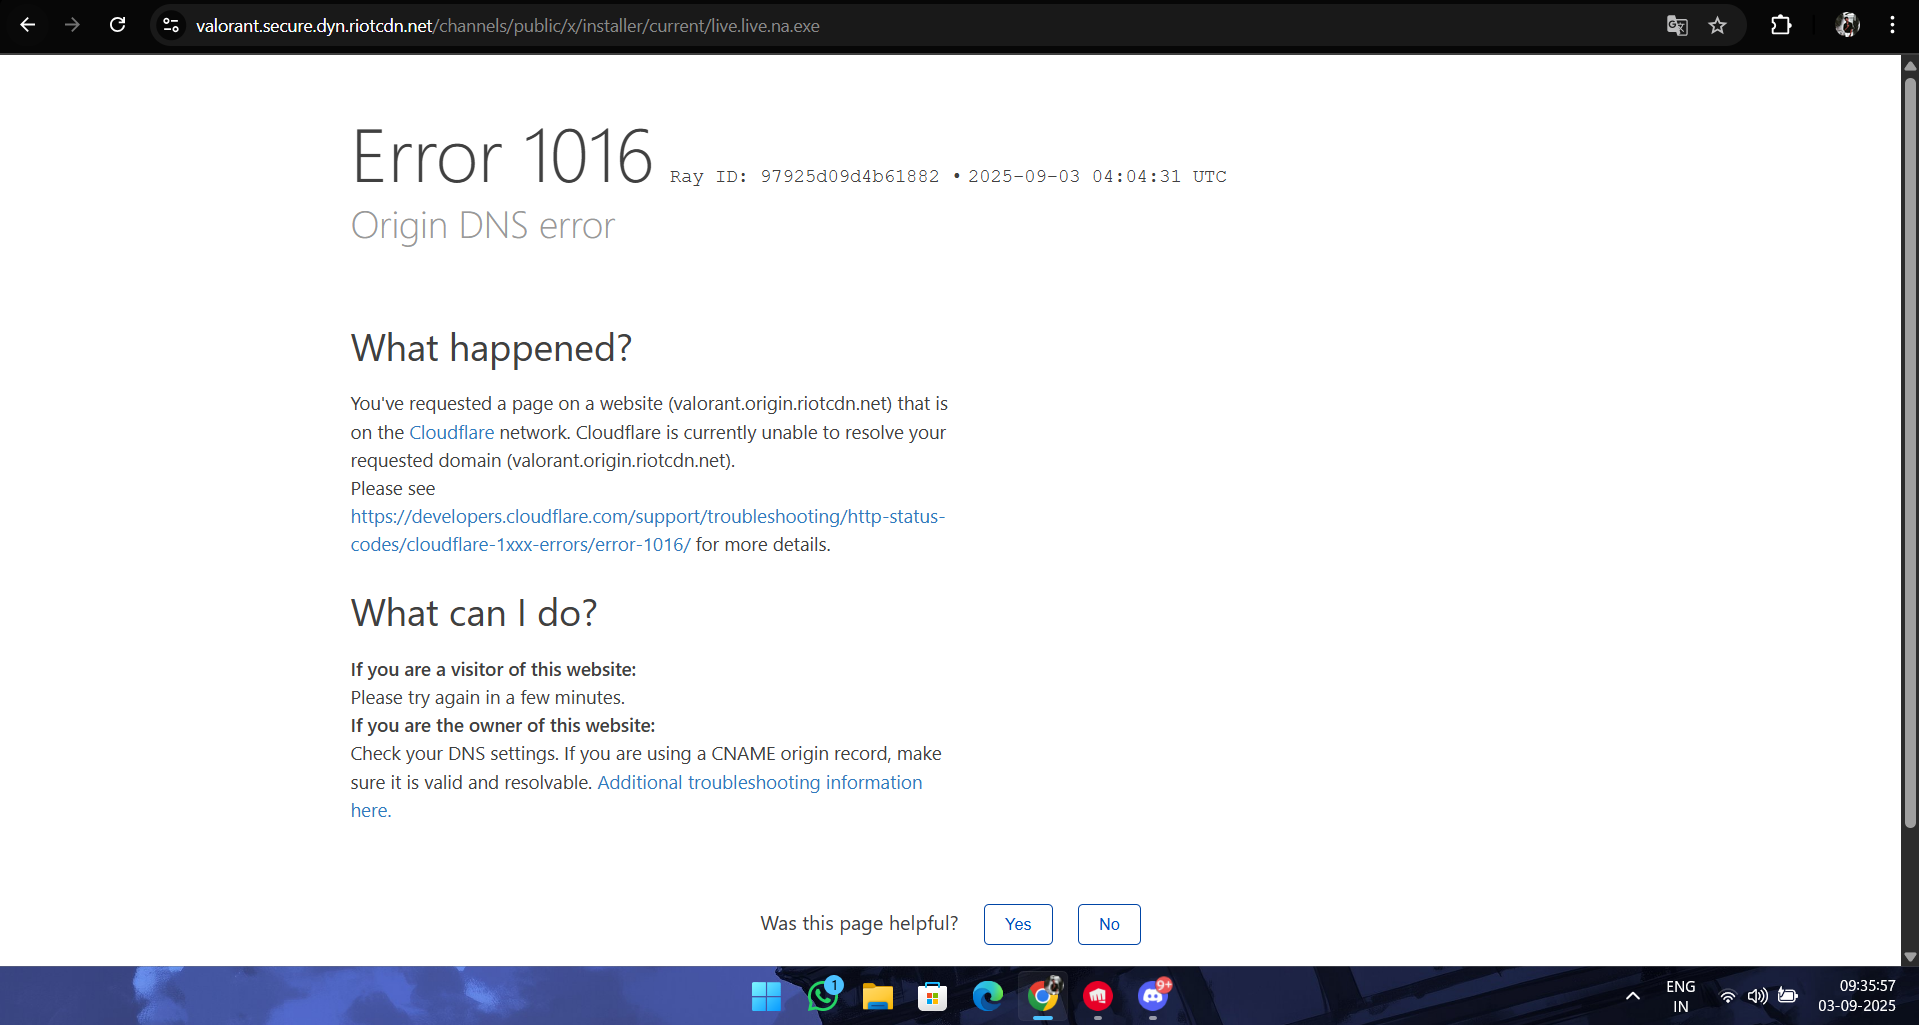Open the Chrome profile avatar
Screen dimensions: 1919x1025
[x=1847, y=25]
